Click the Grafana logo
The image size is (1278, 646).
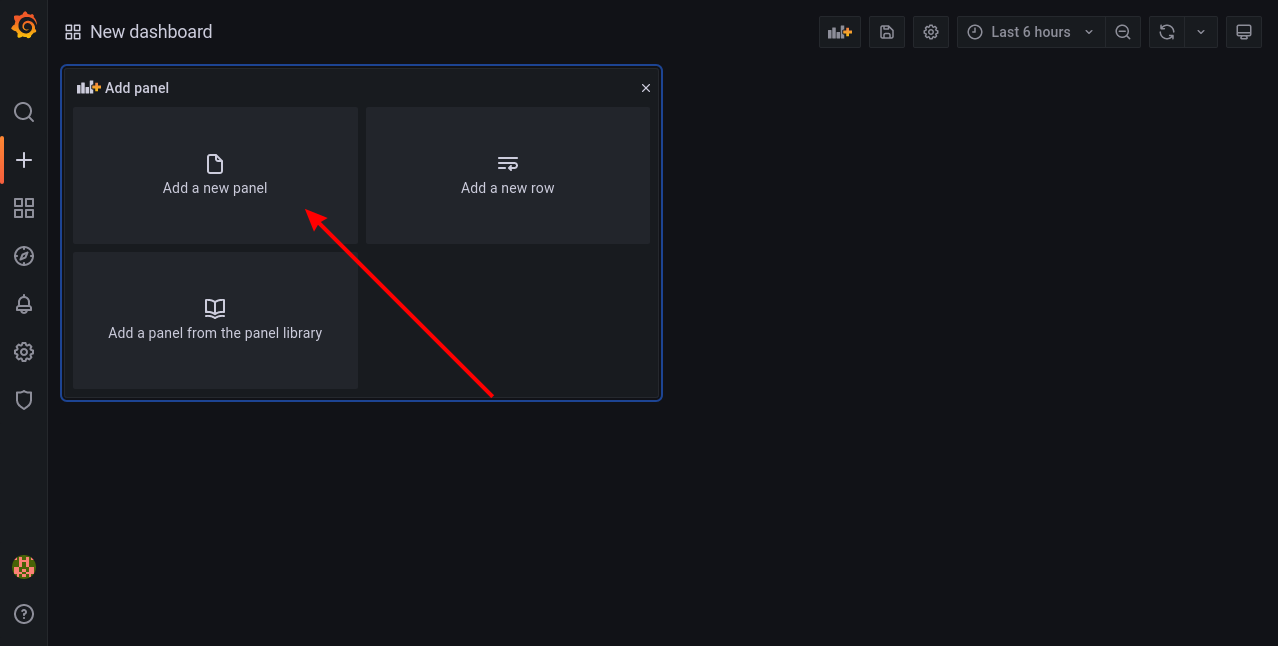click(24, 27)
